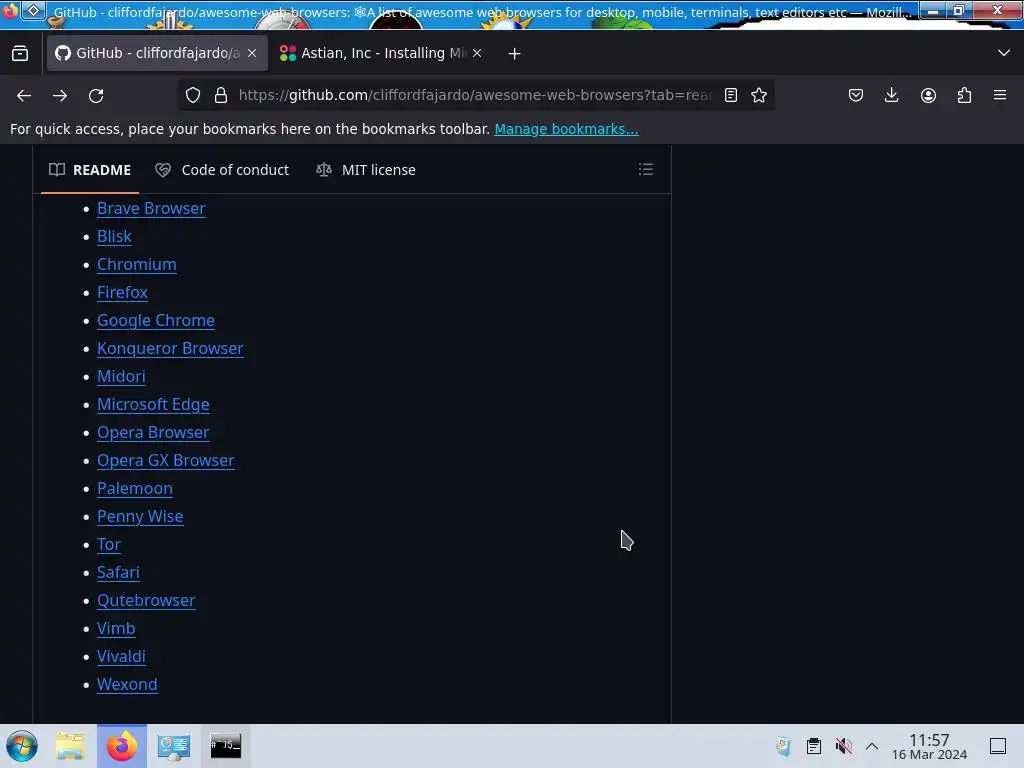Bookmark this page with the star
The width and height of the screenshot is (1024, 768).
point(759,95)
